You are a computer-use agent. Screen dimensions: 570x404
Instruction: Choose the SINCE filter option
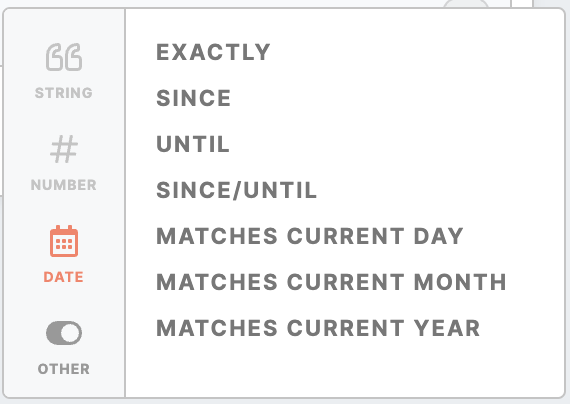(193, 98)
